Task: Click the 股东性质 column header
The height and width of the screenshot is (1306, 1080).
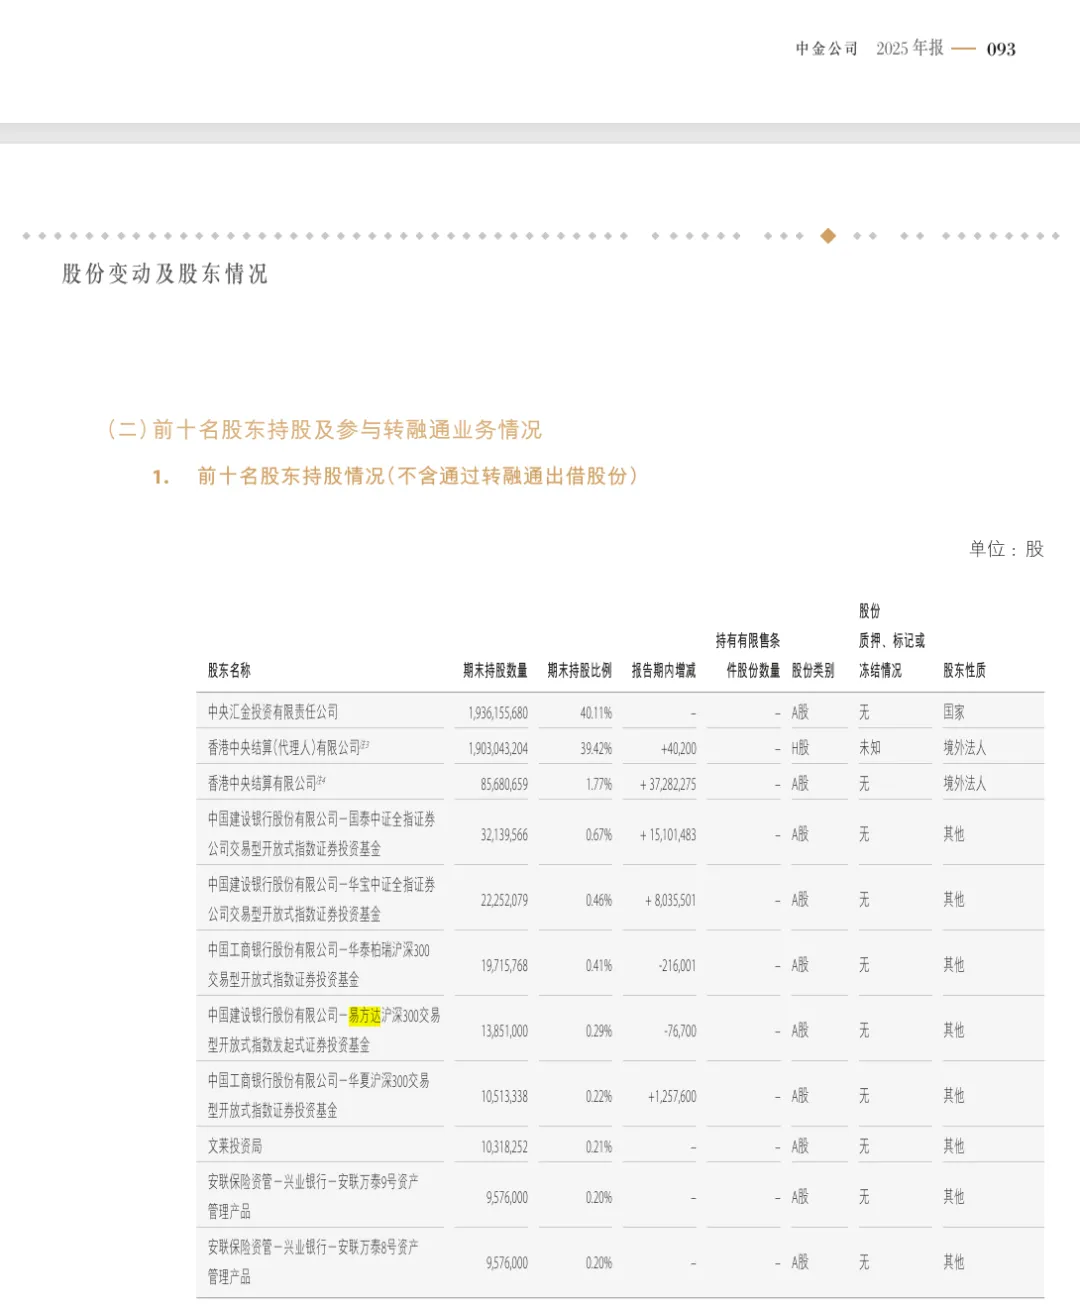Action: coord(964,670)
